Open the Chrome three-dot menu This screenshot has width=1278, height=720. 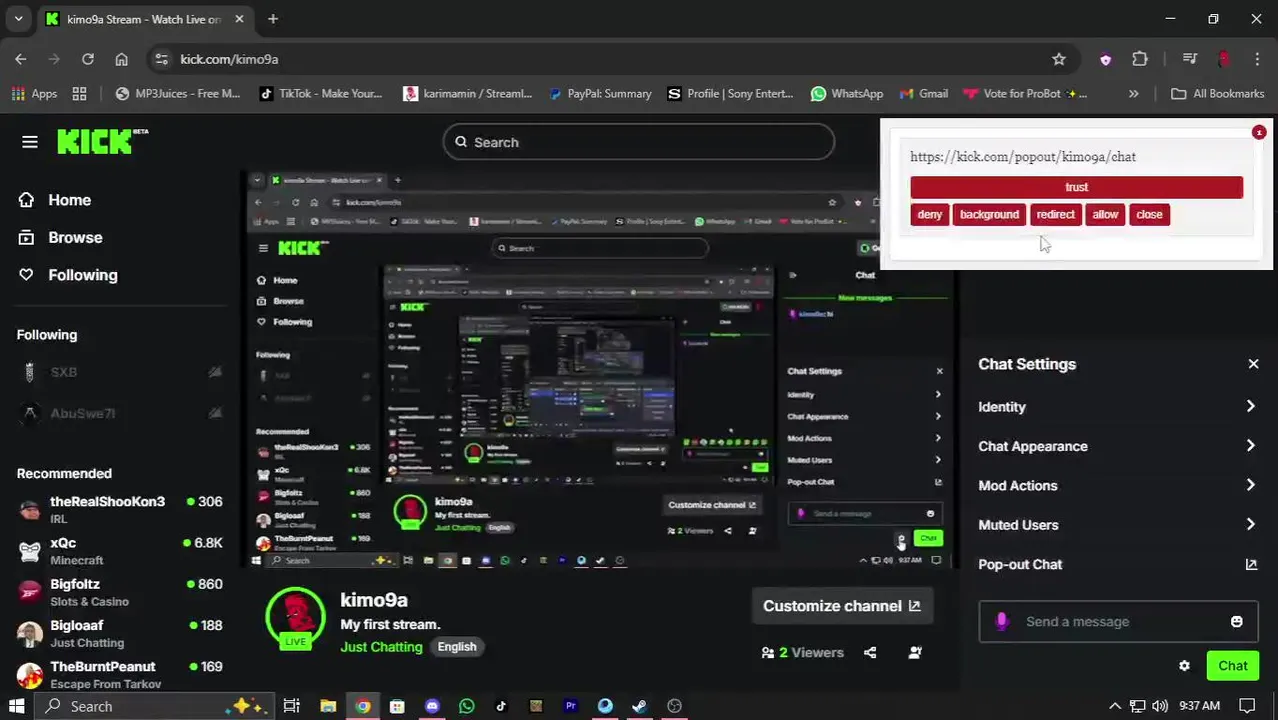1256,59
